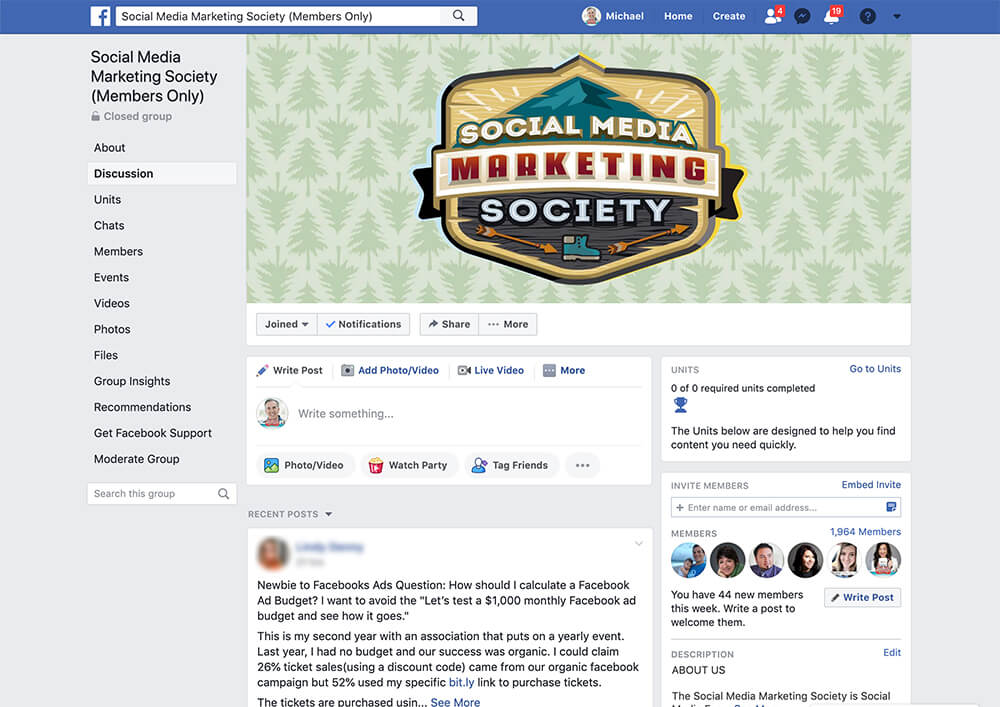The width and height of the screenshot is (1000, 707).
Task: Click the invite members contact book icon
Action: coord(891,507)
